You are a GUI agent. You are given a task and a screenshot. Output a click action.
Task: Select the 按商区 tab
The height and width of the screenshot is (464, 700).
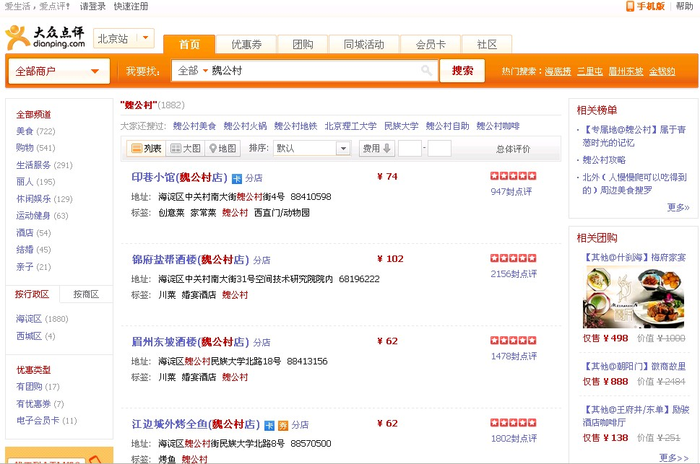point(86,294)
